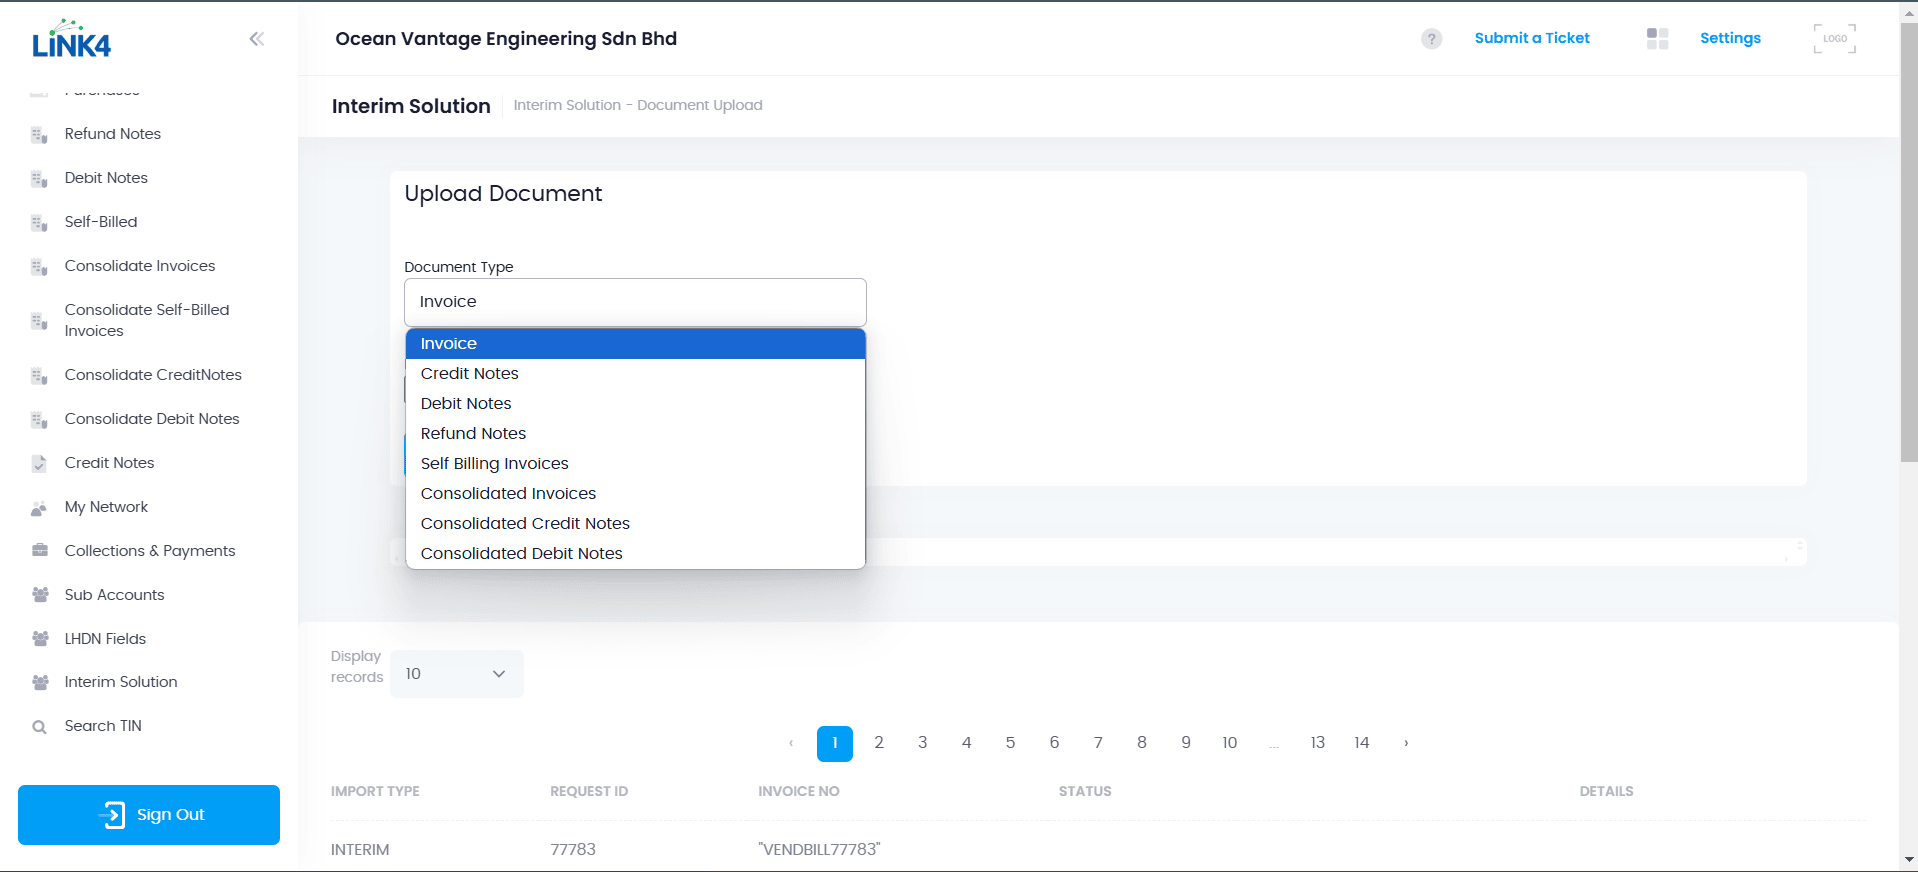
Task: Open Interim Solution in sidebar
Action: click(121, 682)
